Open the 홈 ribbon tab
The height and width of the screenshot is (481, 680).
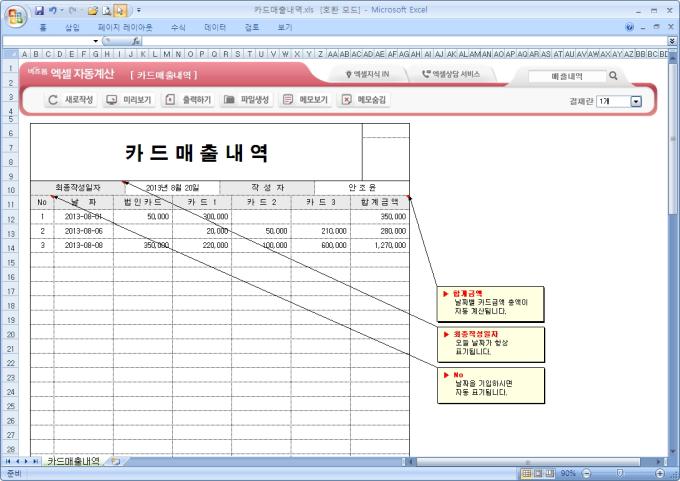[43, 27]
